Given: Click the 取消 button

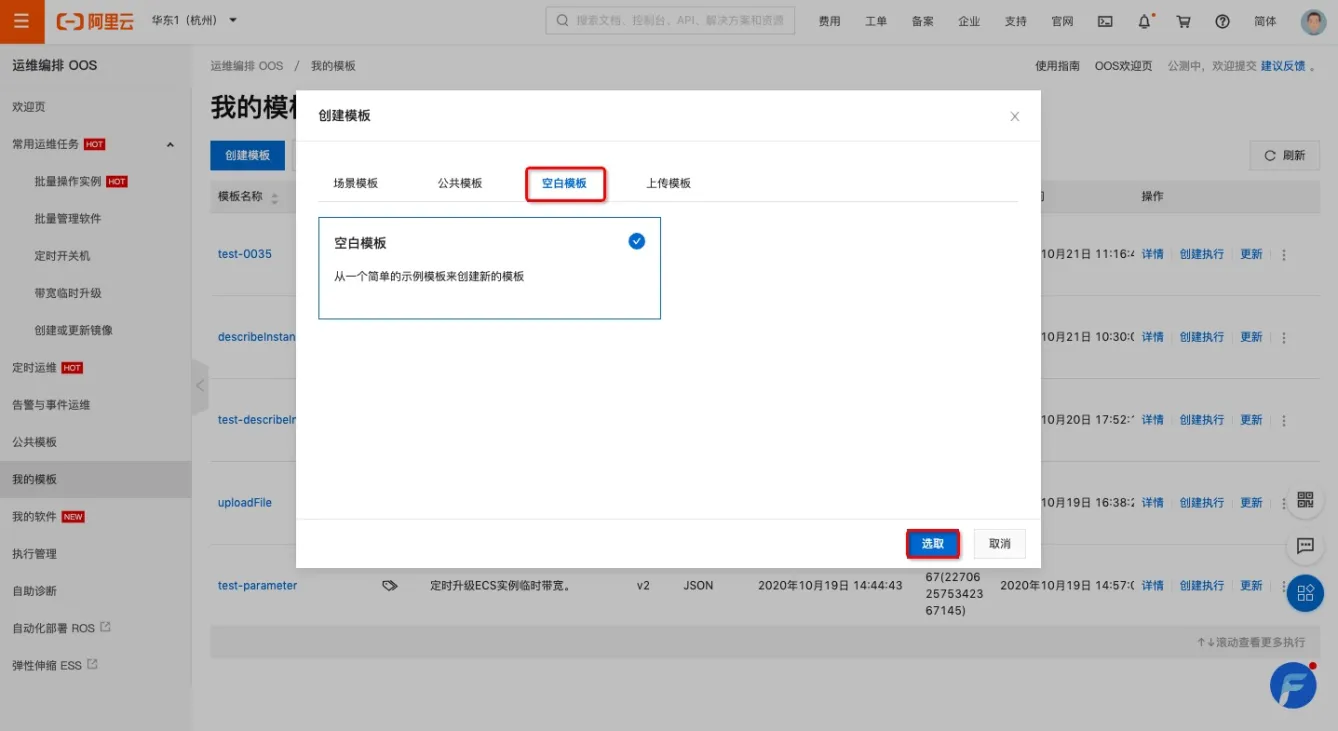Looking at the screenshot, I should point(1000,543).
